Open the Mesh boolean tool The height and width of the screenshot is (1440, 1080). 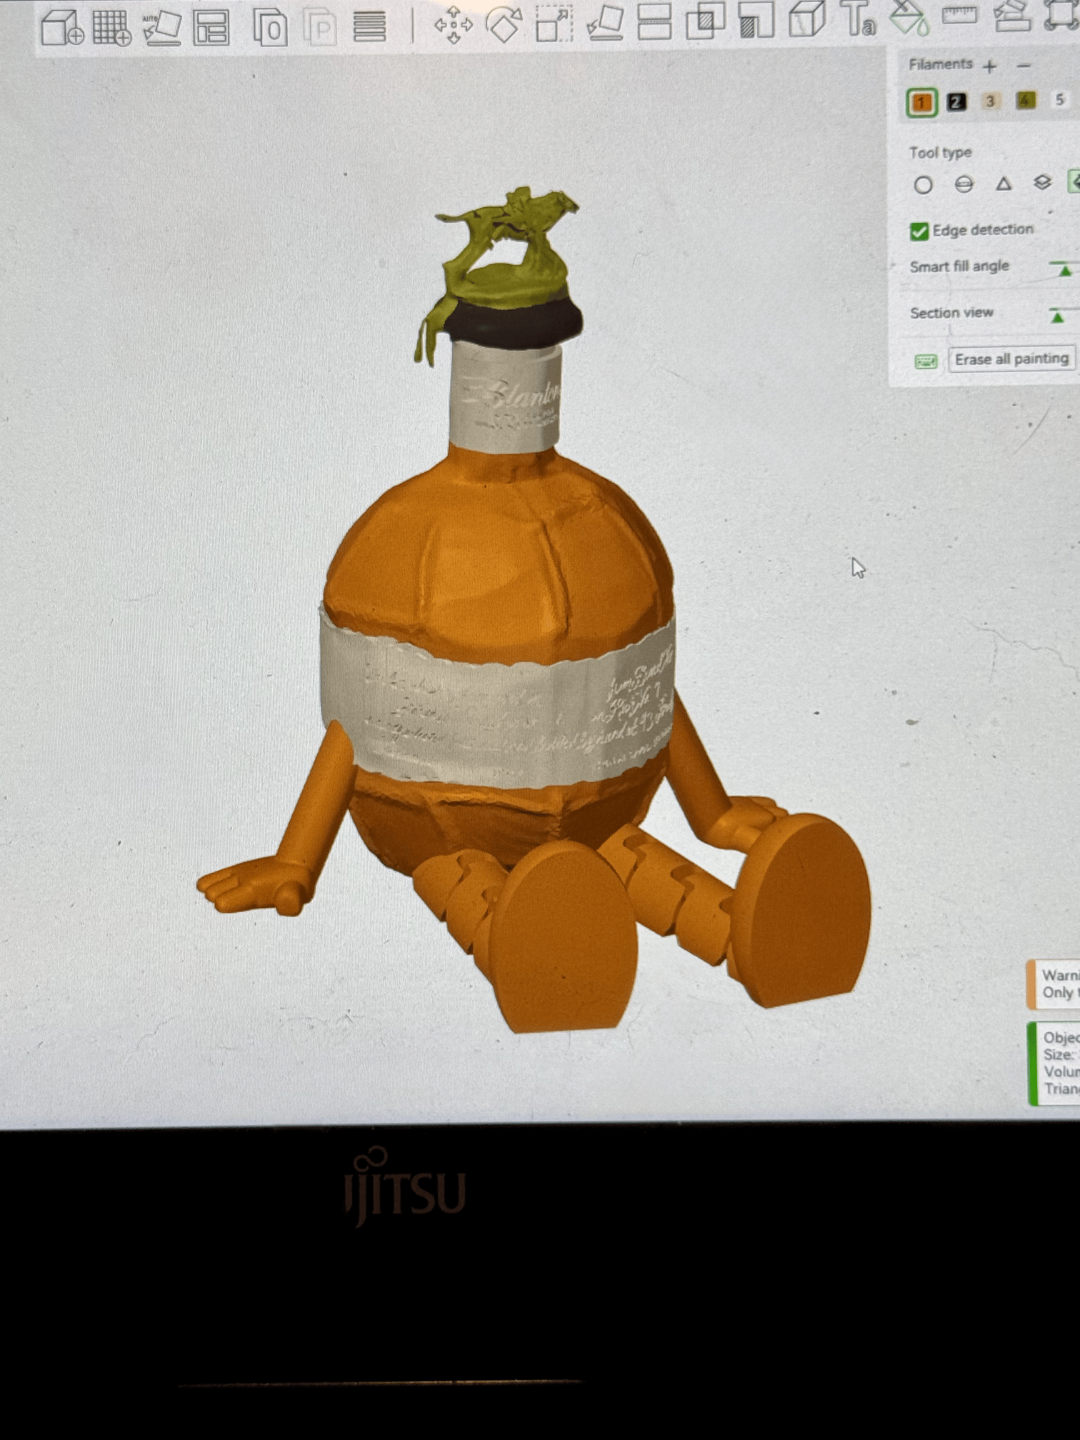coord(705,20)
